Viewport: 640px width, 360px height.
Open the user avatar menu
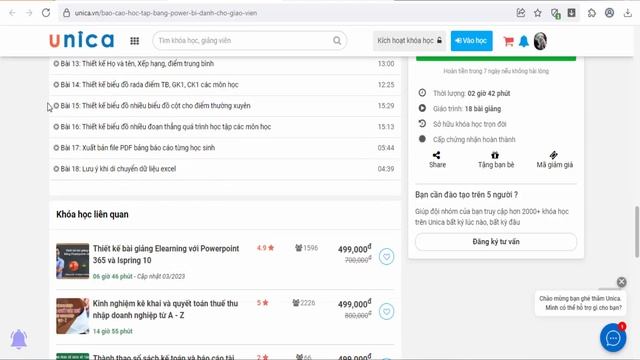[x=540, y=41]
